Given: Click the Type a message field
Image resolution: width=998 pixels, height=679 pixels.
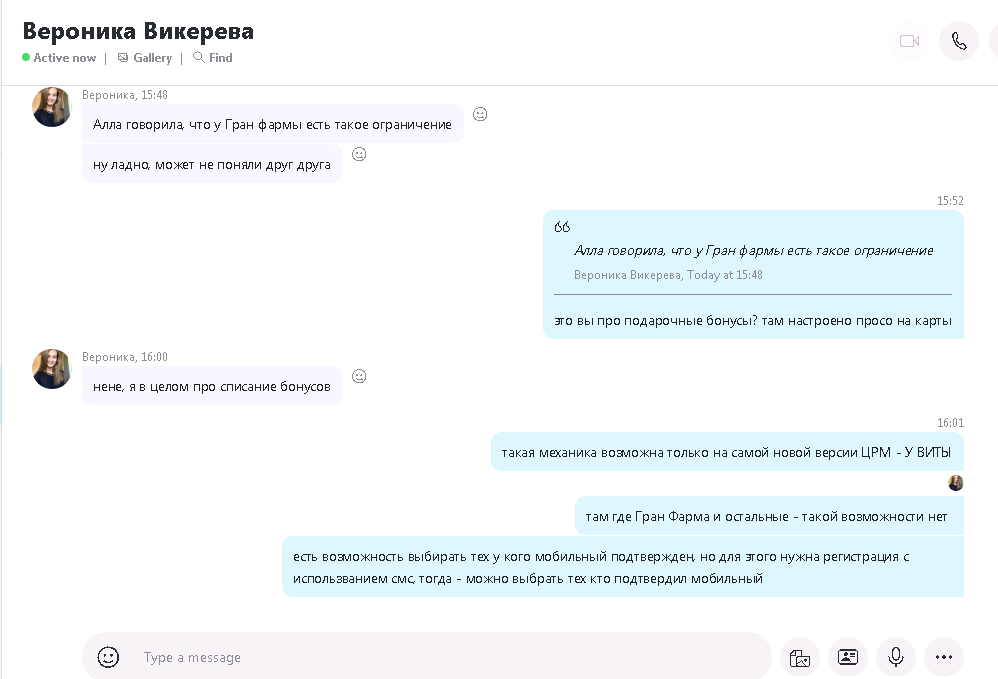Looking at the screenshot, I should (450, 657).
